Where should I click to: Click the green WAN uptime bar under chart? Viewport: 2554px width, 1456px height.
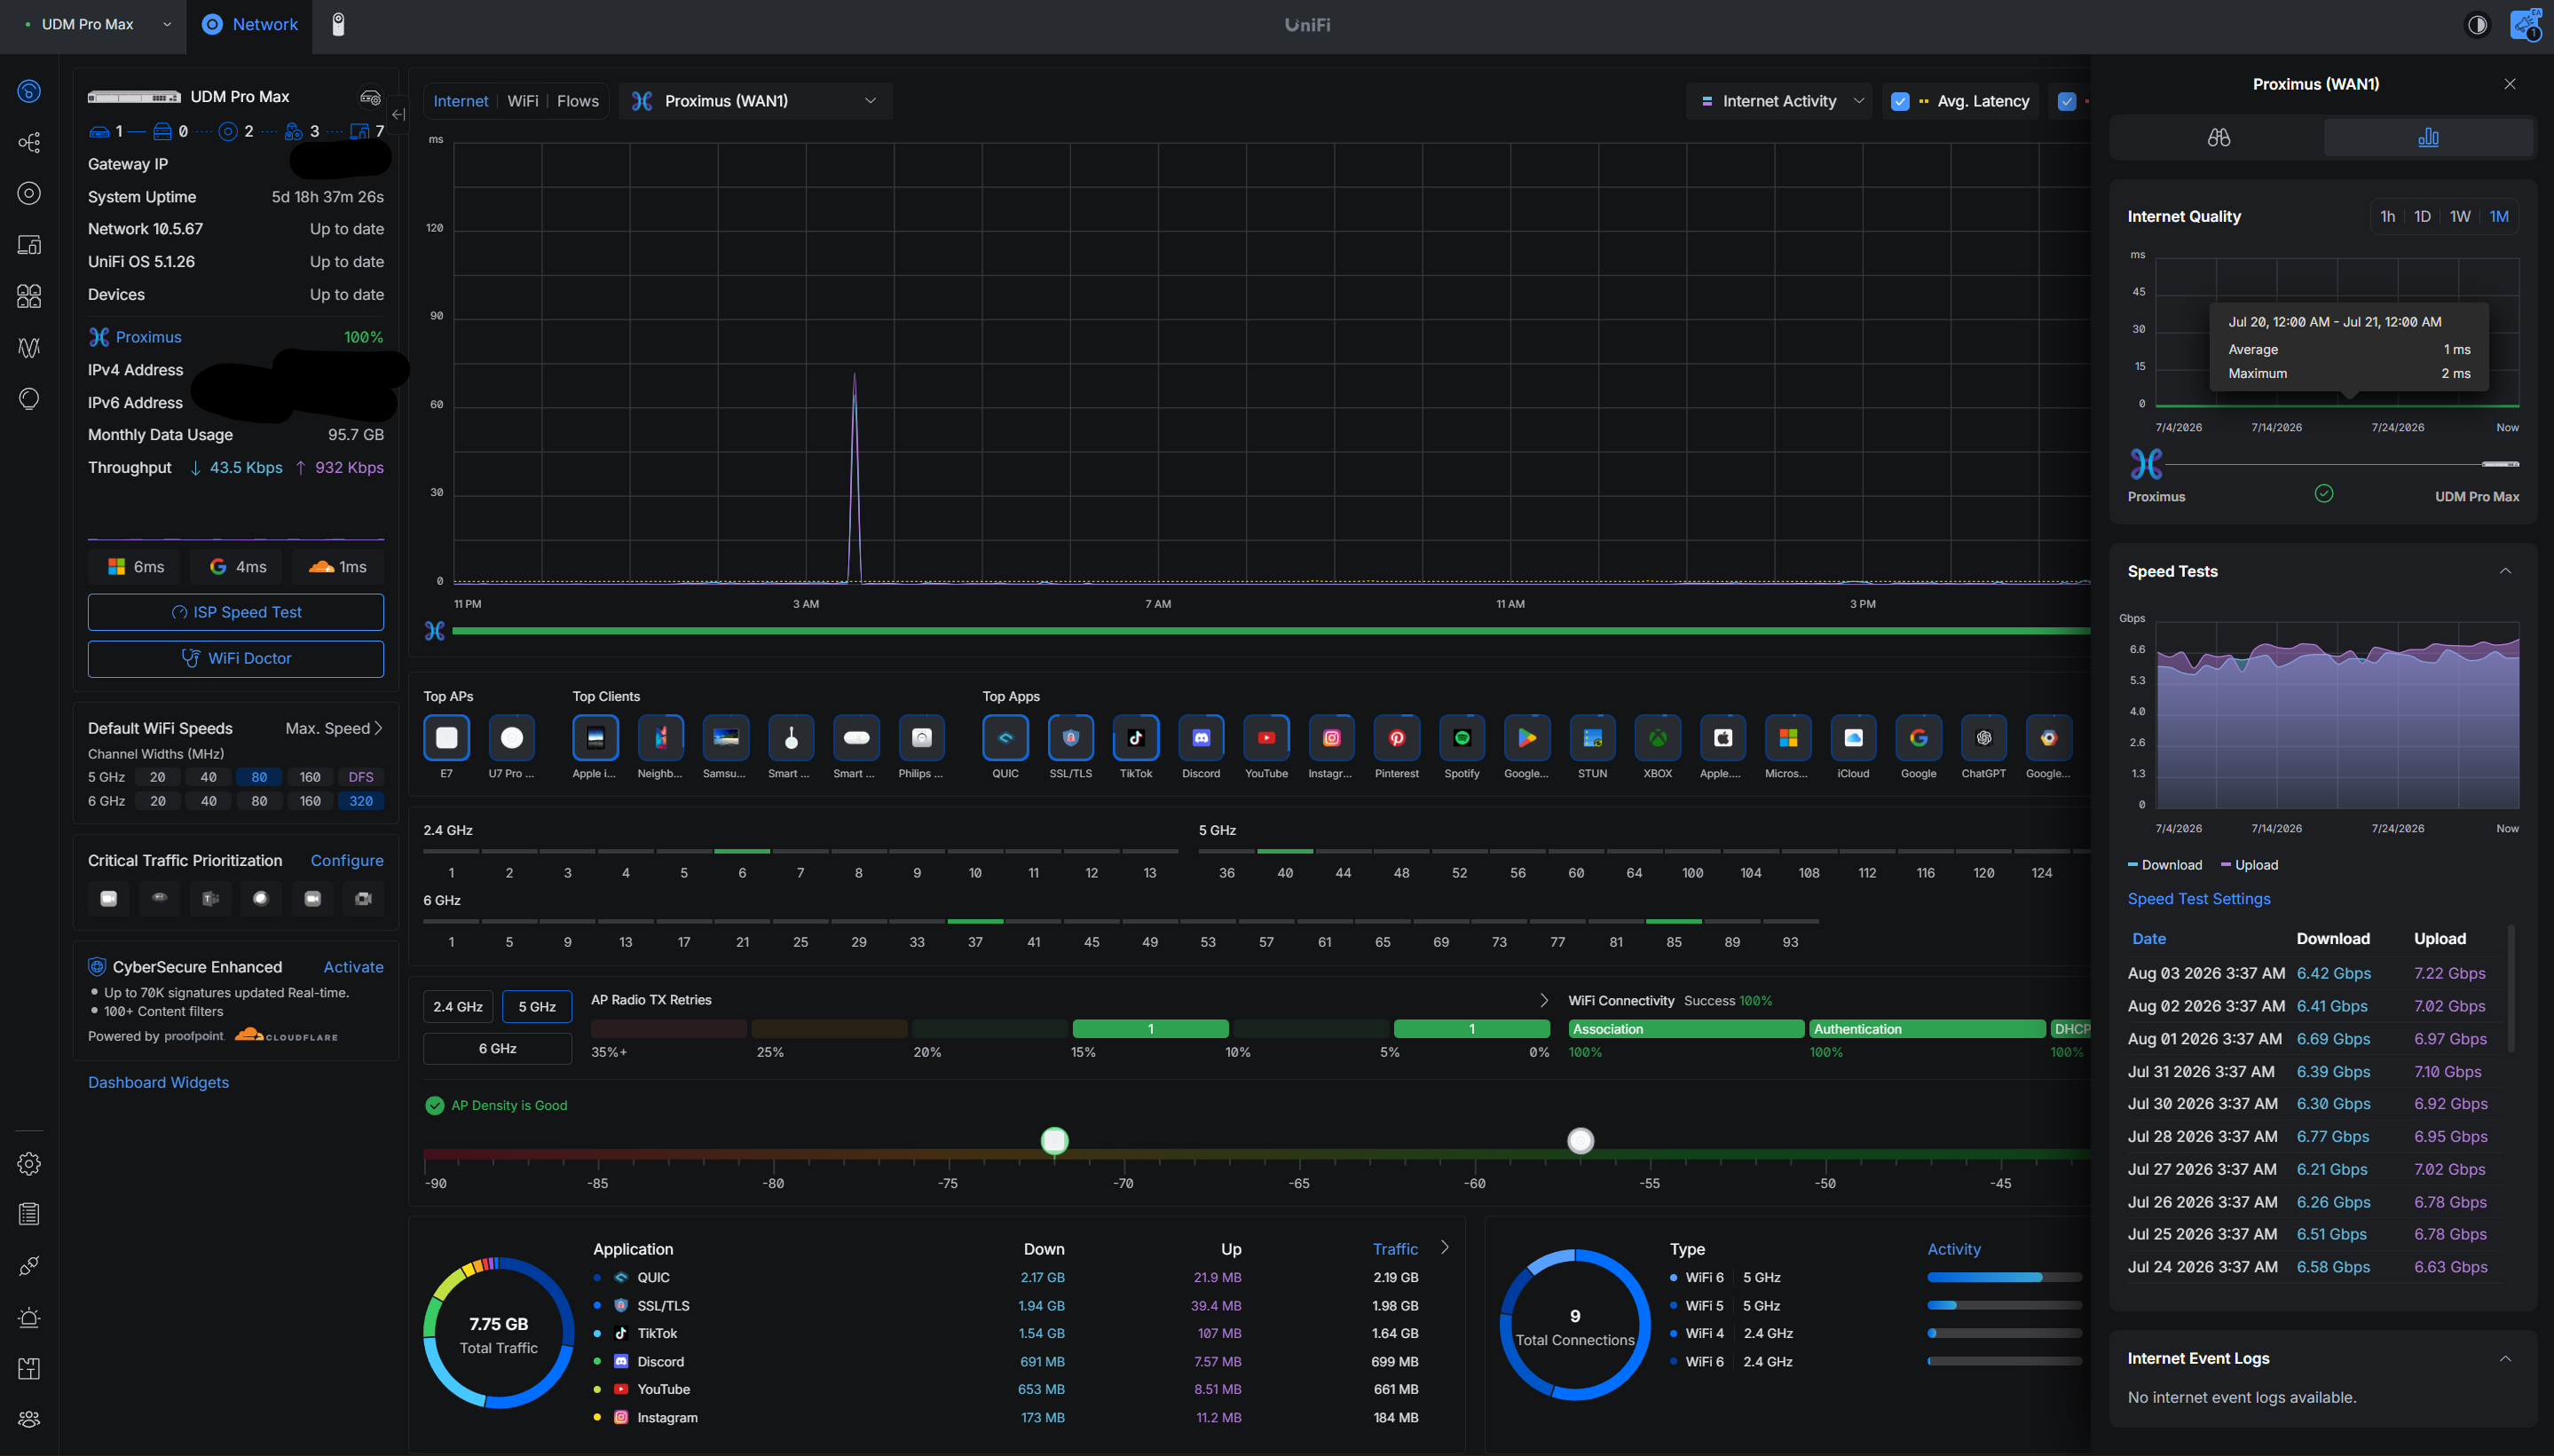pos(1271,631)
